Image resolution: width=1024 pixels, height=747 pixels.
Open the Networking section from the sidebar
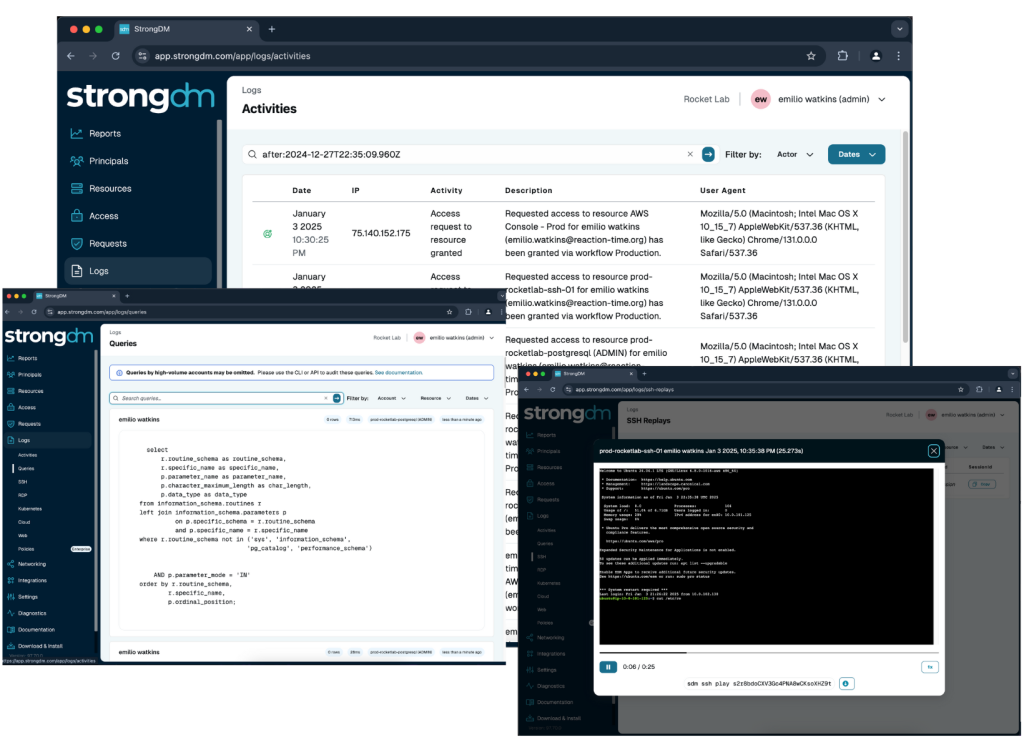(x=9, y=562)
